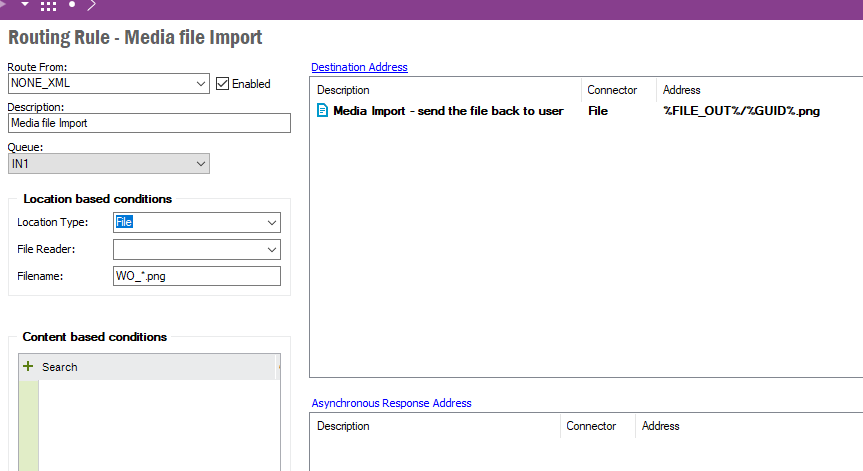Click the white dot icon in purple bar
The height and width of the screenshot is (471, 863).
click(x=72, y=5)
